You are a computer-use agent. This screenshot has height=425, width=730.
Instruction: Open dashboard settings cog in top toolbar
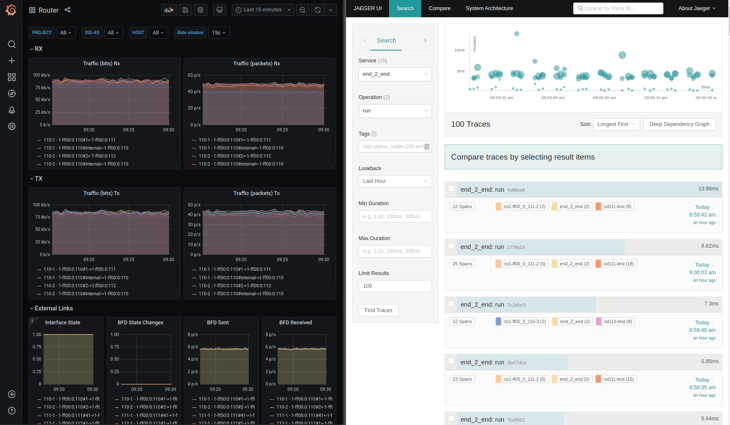pyautogui.click(x=201, y=10)
